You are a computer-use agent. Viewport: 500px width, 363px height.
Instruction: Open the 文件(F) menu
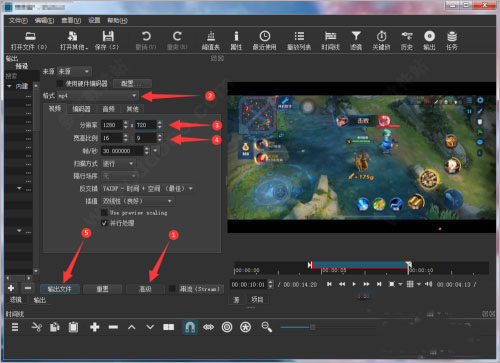tap(18, 21)
